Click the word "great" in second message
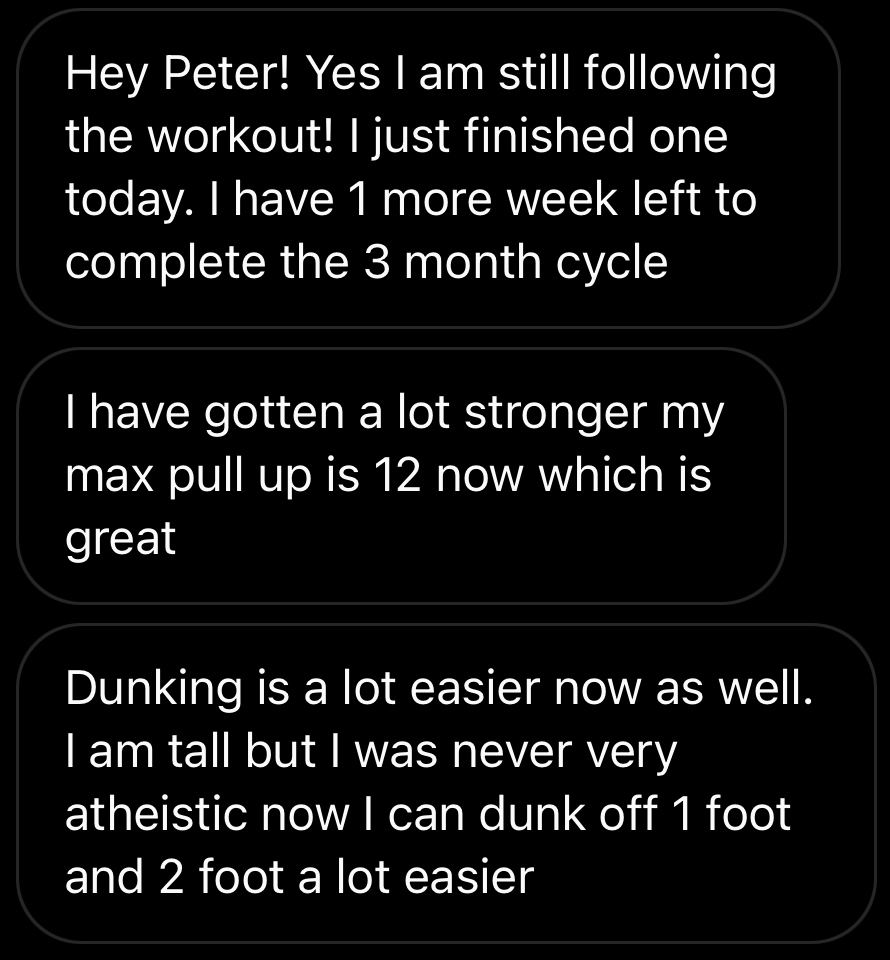Viewport: 890px width, 960px height. [x=120, y=539]
